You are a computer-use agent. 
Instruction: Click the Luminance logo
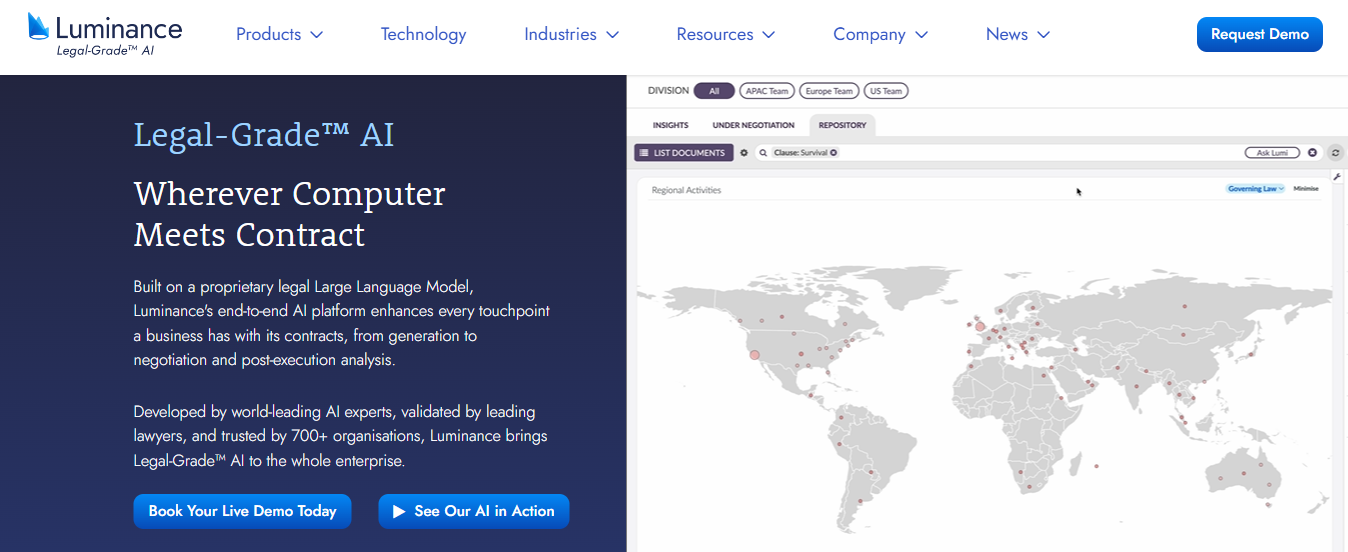(x=105, y=35)
